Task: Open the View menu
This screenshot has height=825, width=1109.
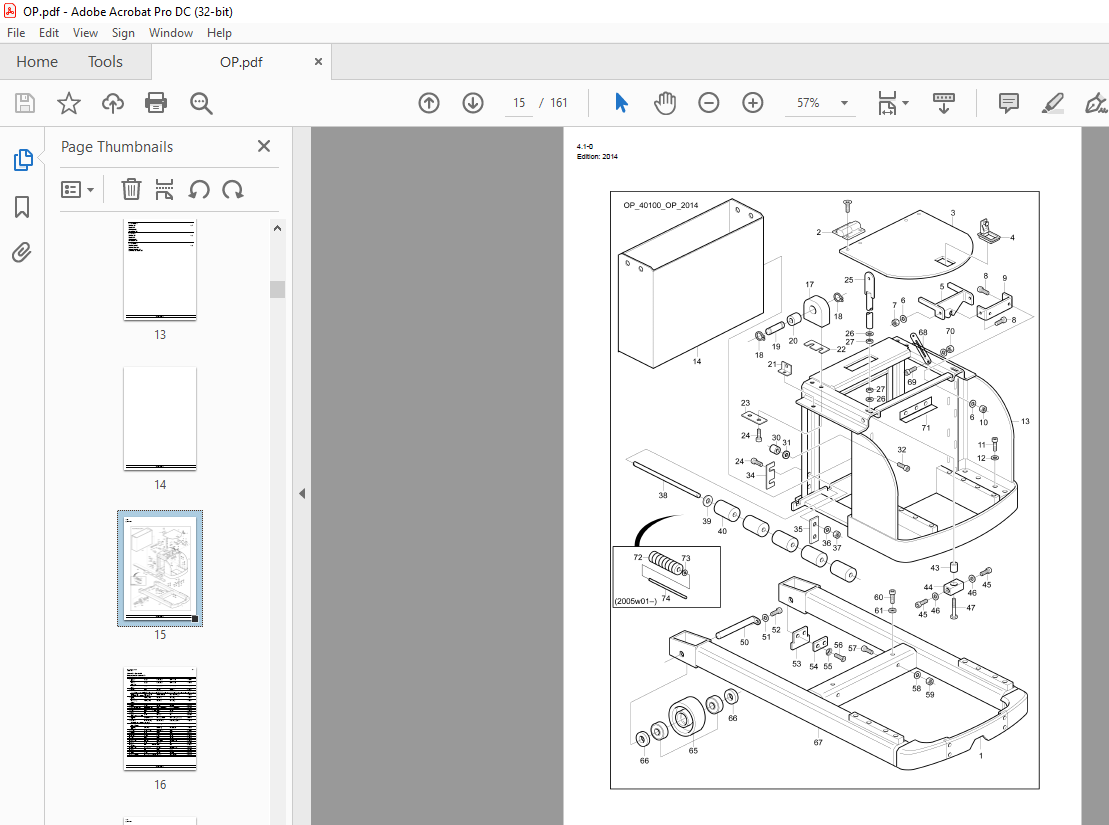Action: pyautogui.click(x=85, y=33)
